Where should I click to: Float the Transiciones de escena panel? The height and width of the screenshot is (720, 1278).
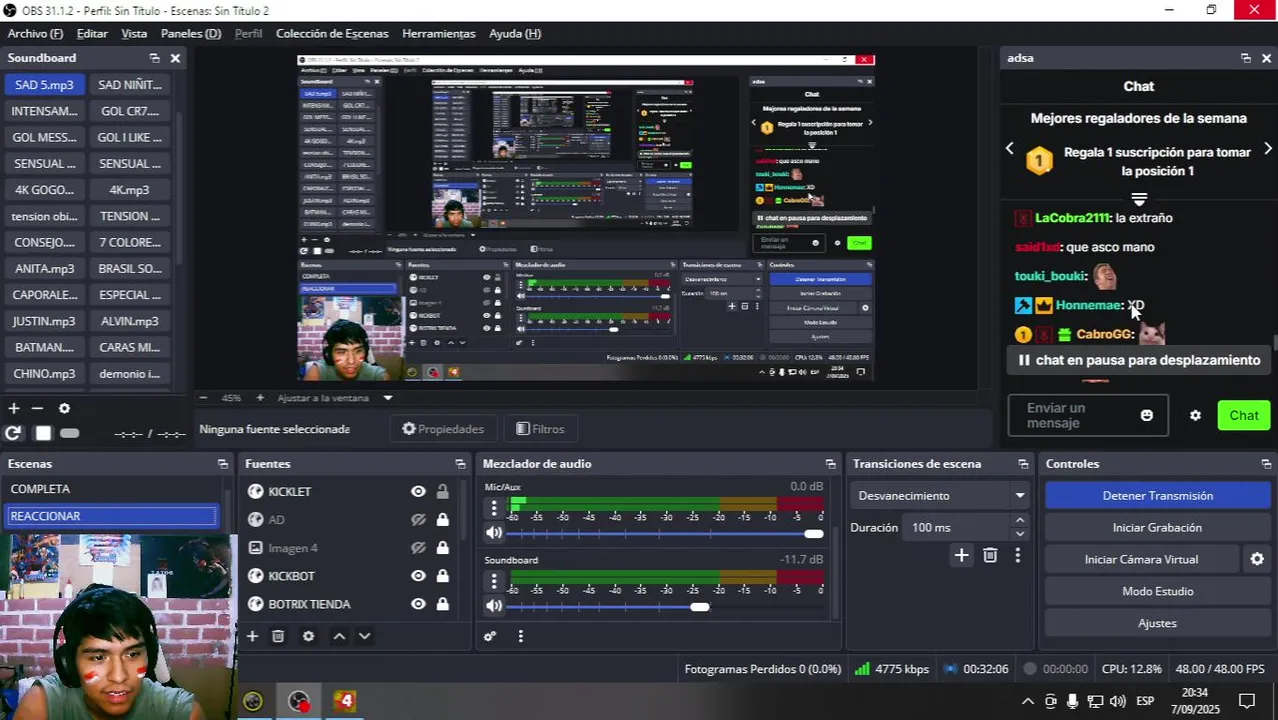pyautogui.click(x=1023, y=464)
